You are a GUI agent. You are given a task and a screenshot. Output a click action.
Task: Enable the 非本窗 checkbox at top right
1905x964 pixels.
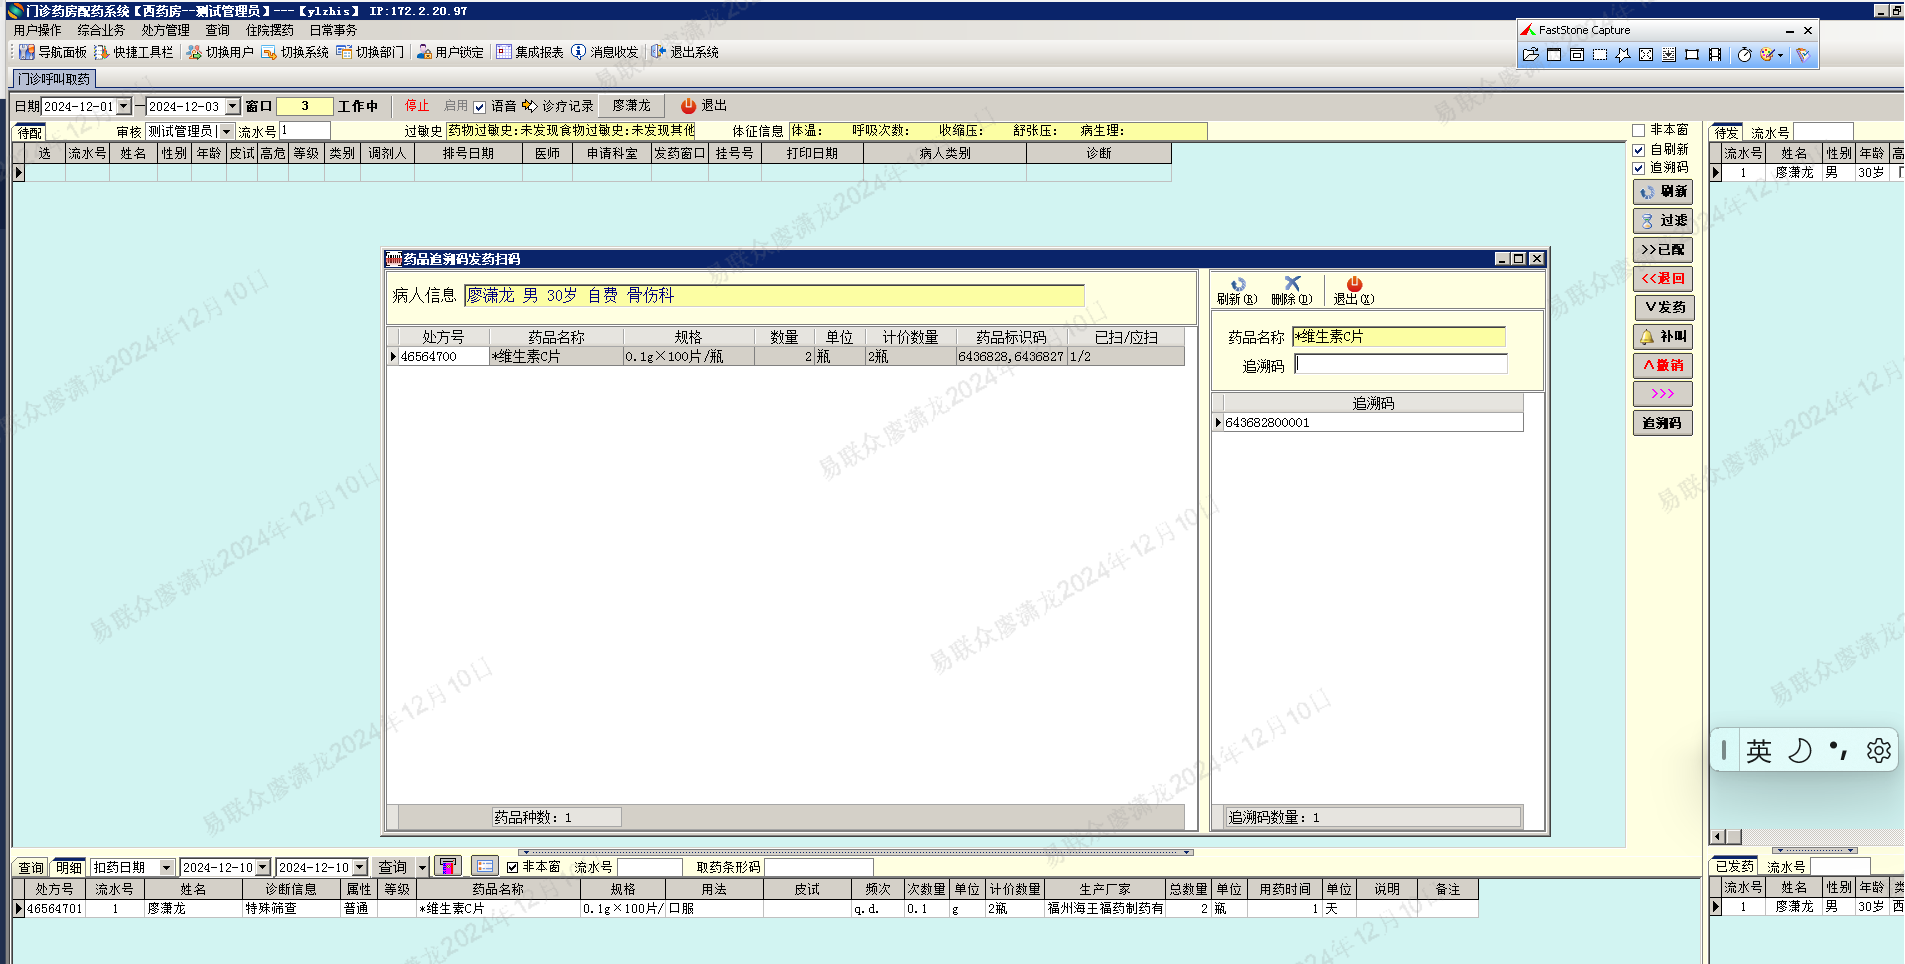1639,130
